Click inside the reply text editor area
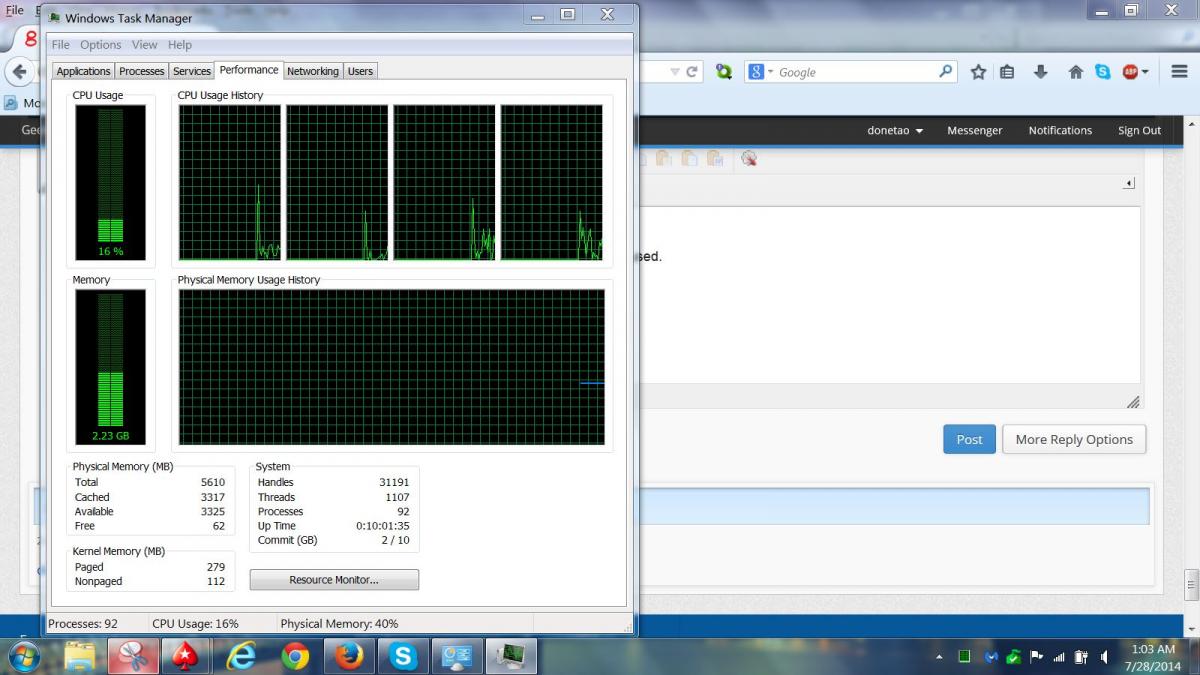The height and width of the screenshot is (675, 1200). [888, 294]
